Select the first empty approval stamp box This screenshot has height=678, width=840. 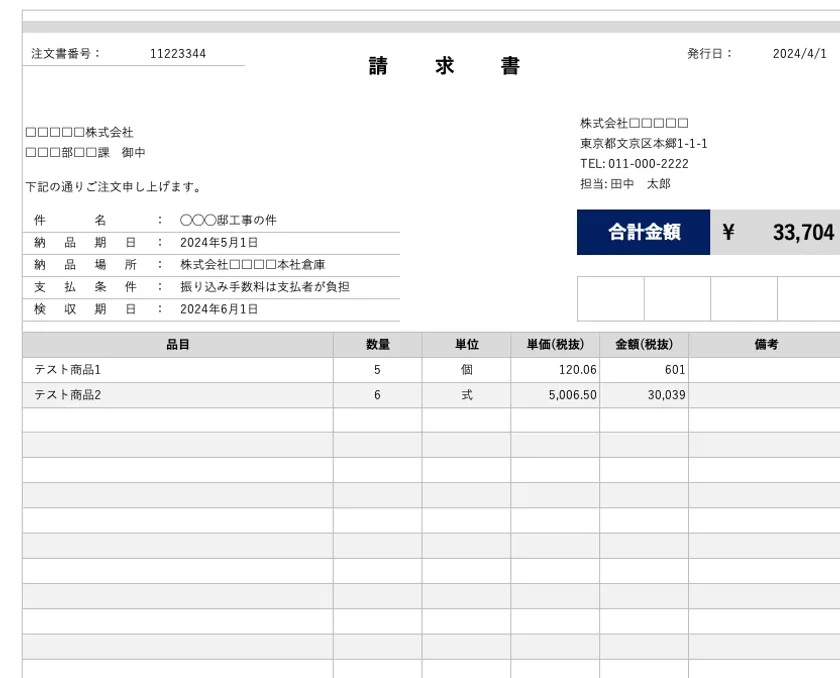611,299
